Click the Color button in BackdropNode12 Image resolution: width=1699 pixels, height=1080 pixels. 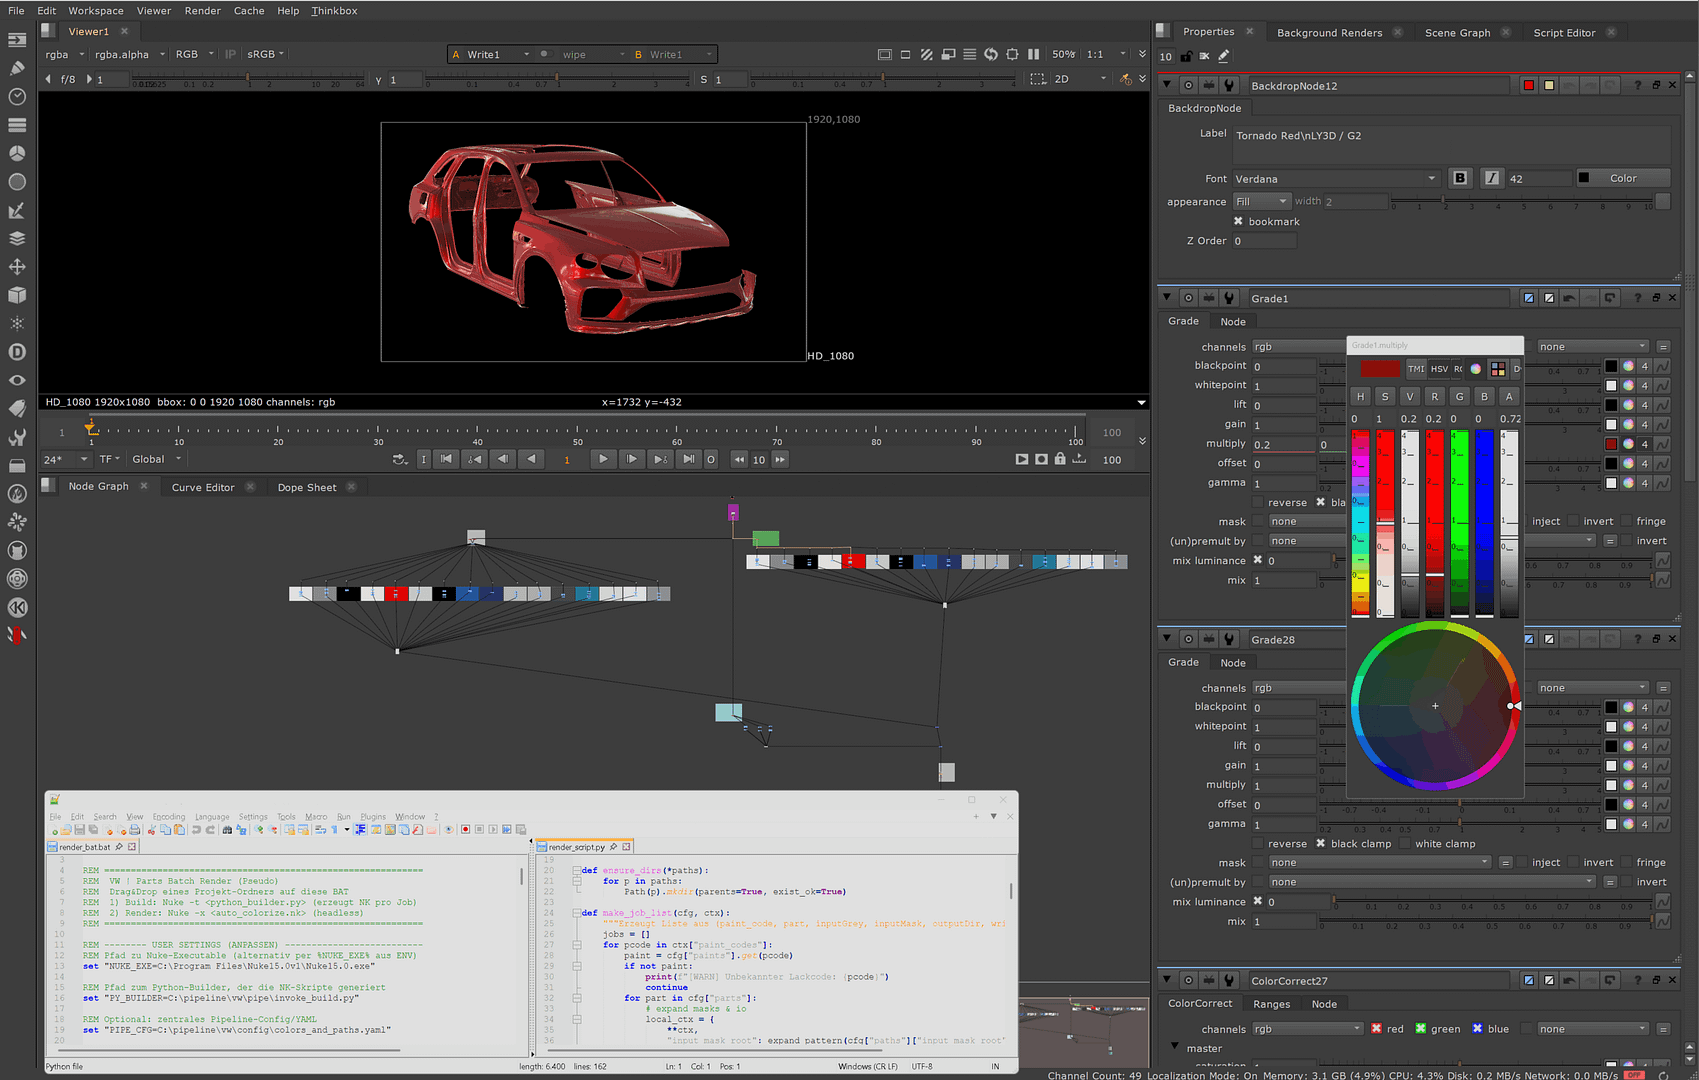[1622, 178]
